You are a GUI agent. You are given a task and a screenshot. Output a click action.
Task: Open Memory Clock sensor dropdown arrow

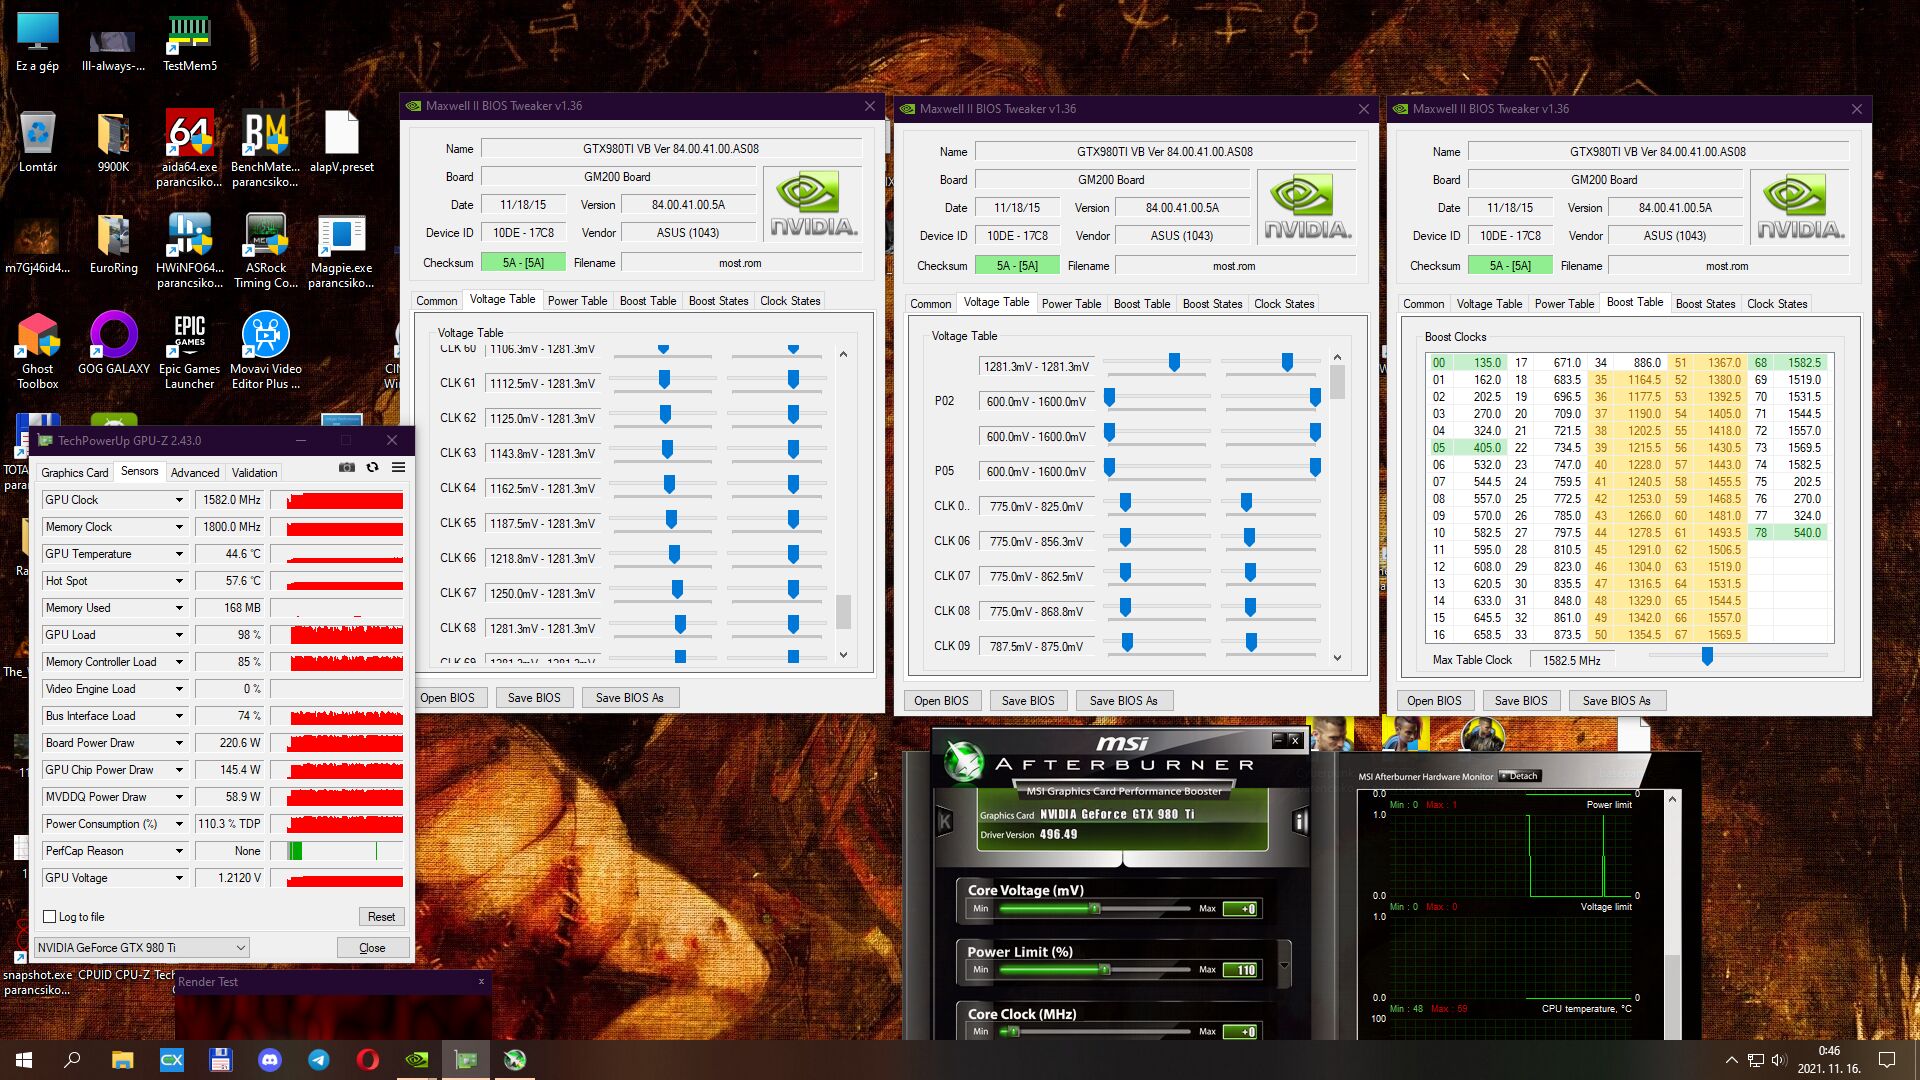180,527
